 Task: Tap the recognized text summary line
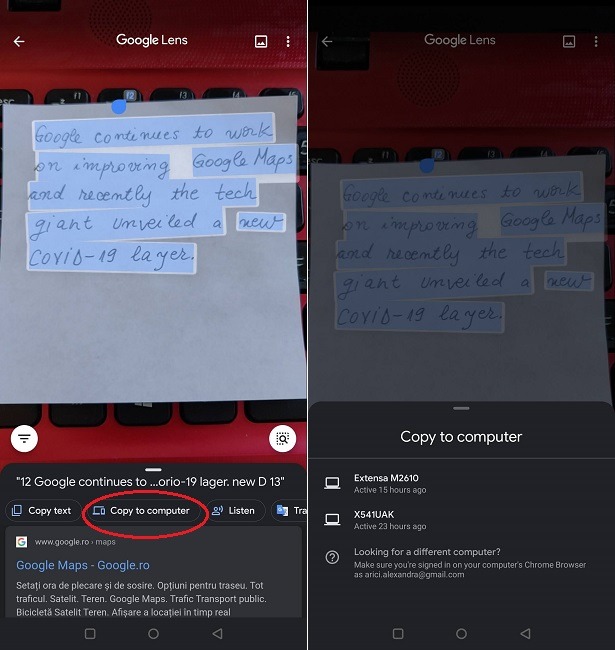point(150,482)
